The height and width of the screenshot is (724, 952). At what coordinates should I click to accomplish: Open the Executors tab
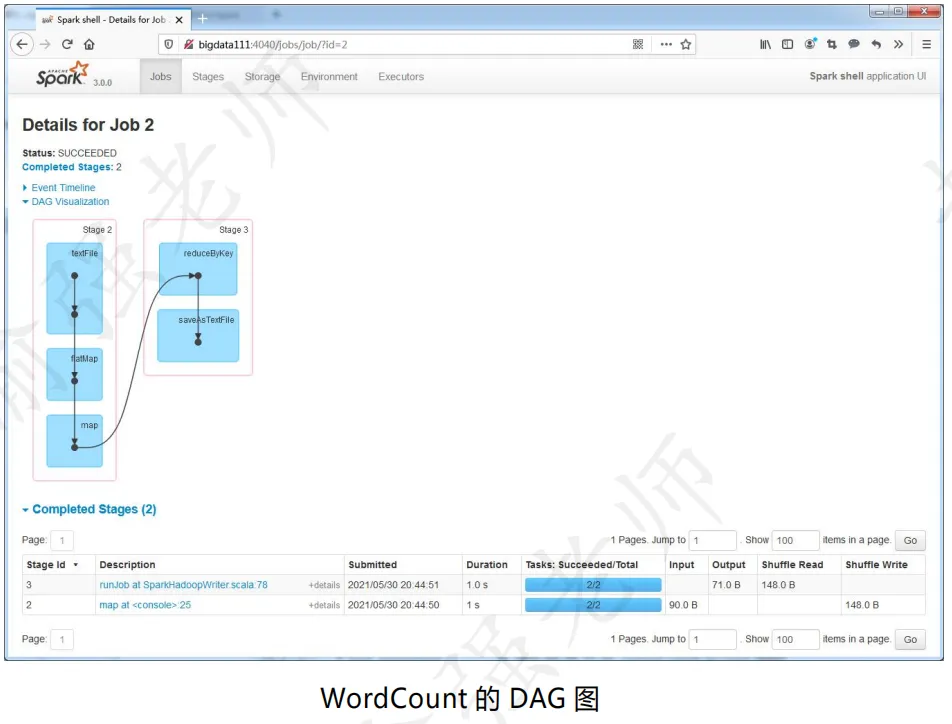(x=401, y=77)
